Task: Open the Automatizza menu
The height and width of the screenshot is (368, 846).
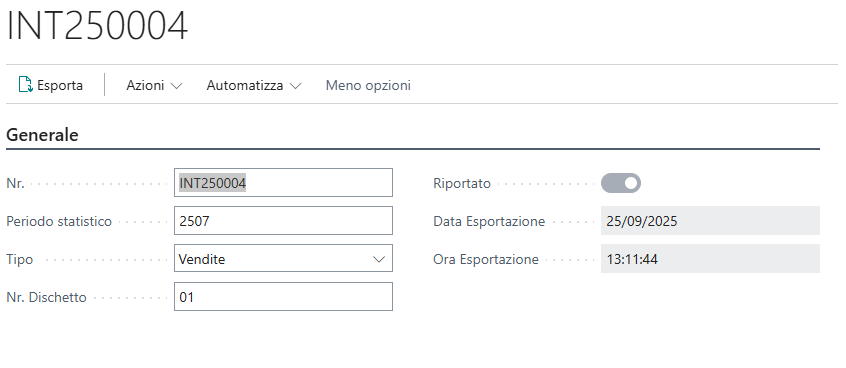Action: tap(254, 85)
